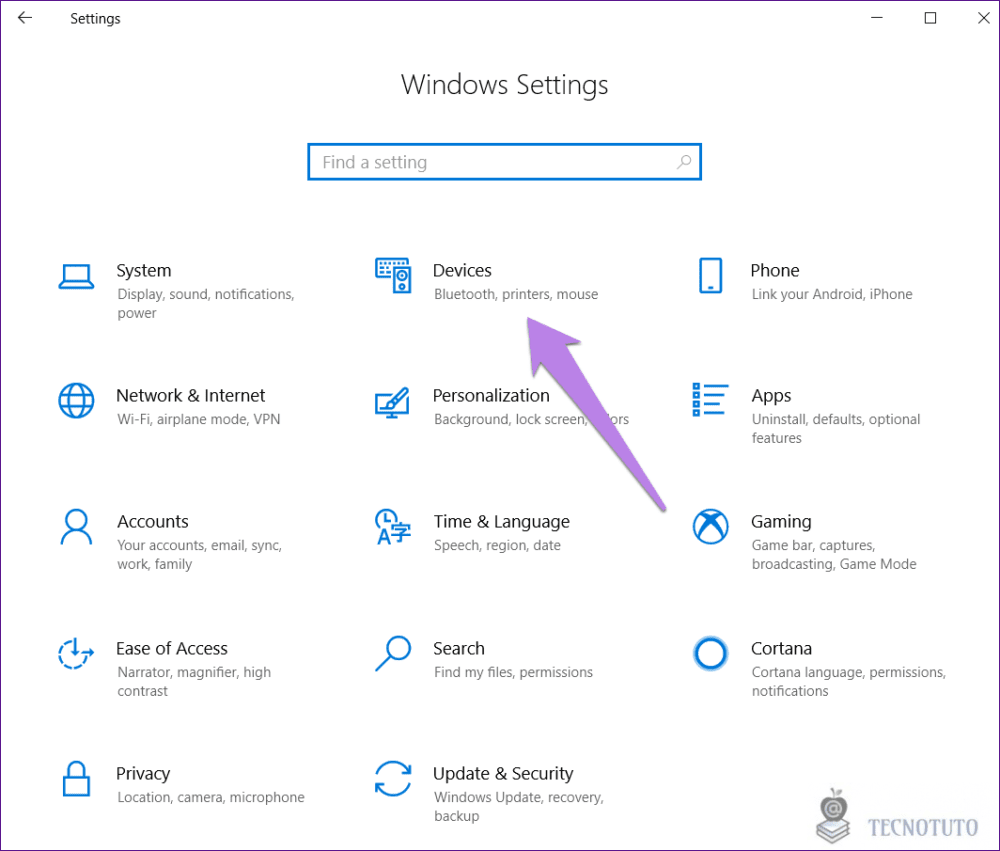Click 'Windows Update, recovery, backup' description
1000x851 pixels.
(518, 806)
